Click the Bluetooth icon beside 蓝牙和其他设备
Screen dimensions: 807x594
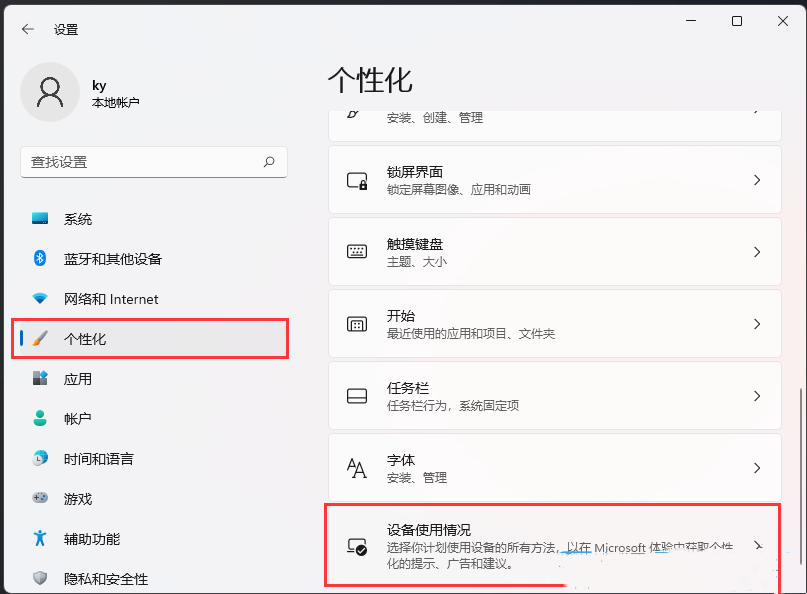coord(40,259)
